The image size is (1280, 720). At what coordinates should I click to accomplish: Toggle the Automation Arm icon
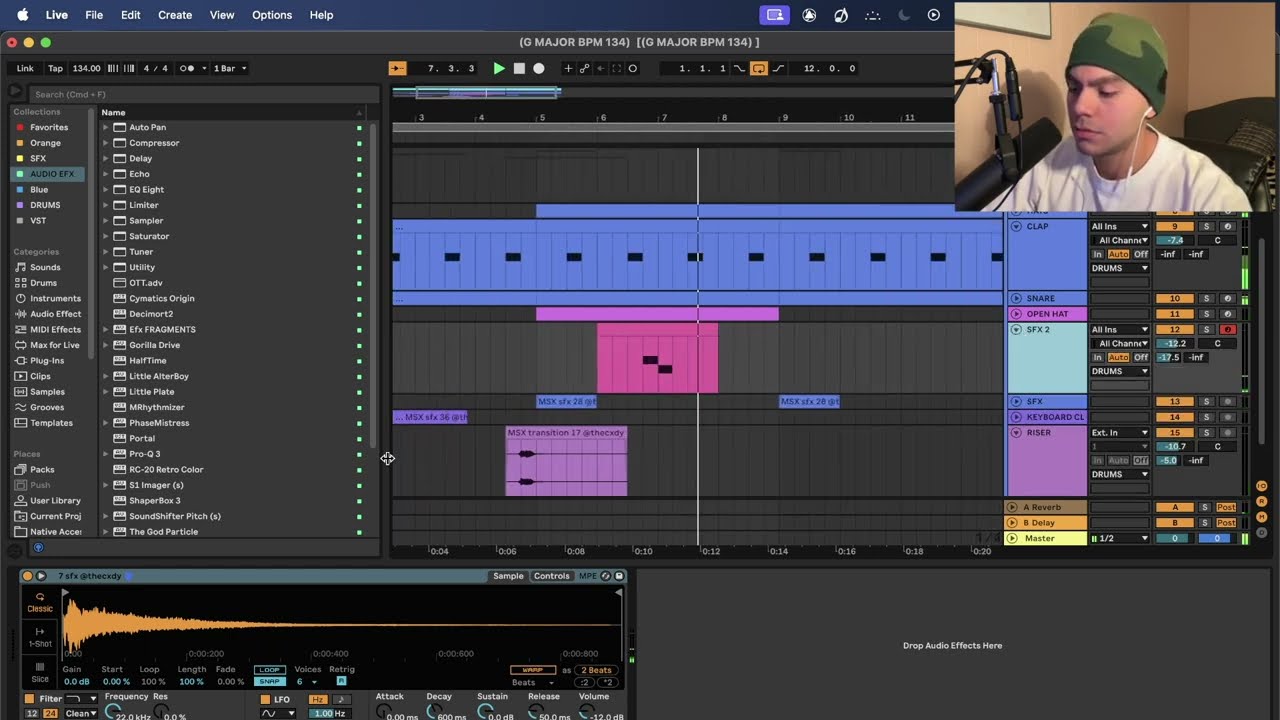(x=584, y=68)
